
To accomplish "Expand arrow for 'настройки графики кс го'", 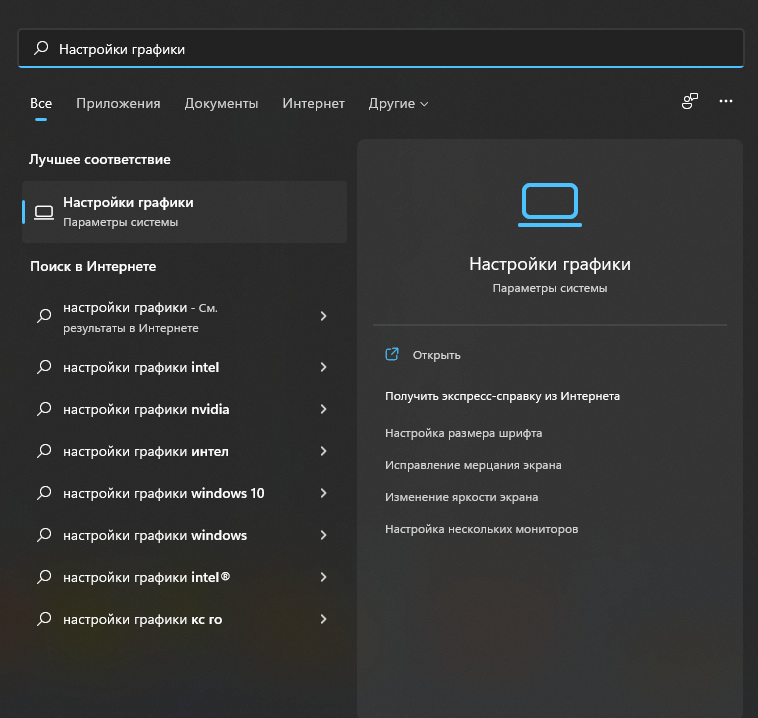I will [x=323, y=619].
